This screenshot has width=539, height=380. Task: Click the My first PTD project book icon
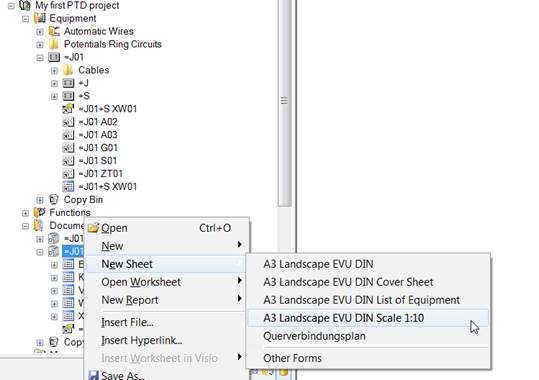[25, 6]
